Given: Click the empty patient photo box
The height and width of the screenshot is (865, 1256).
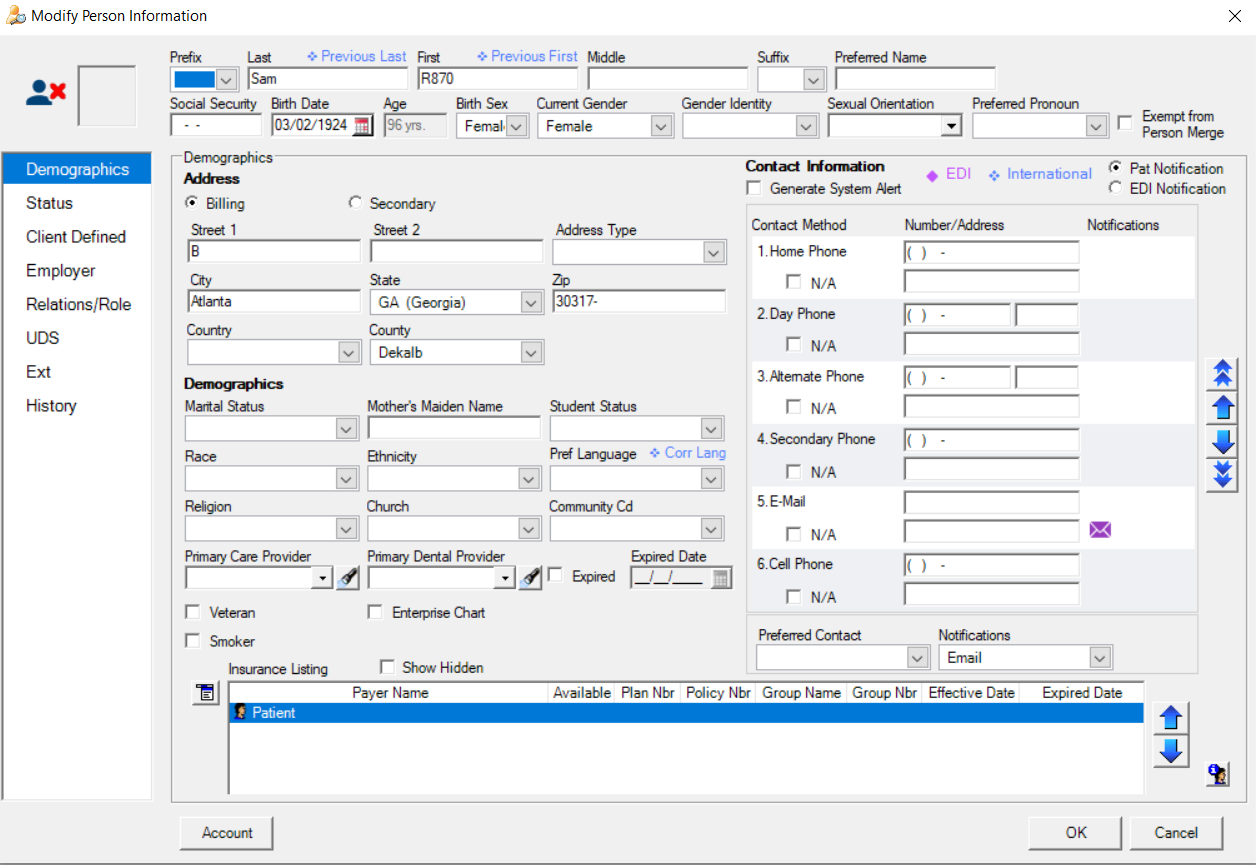Looking at the screenshot, I should point(107,96).
